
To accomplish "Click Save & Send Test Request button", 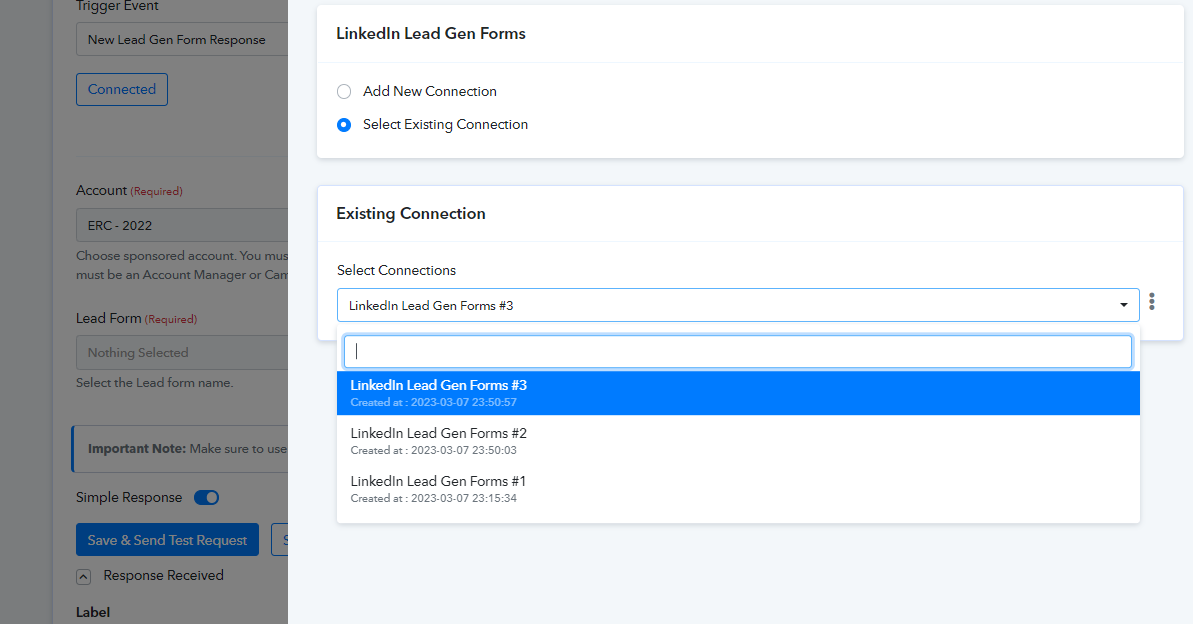I will click(167, 540).
